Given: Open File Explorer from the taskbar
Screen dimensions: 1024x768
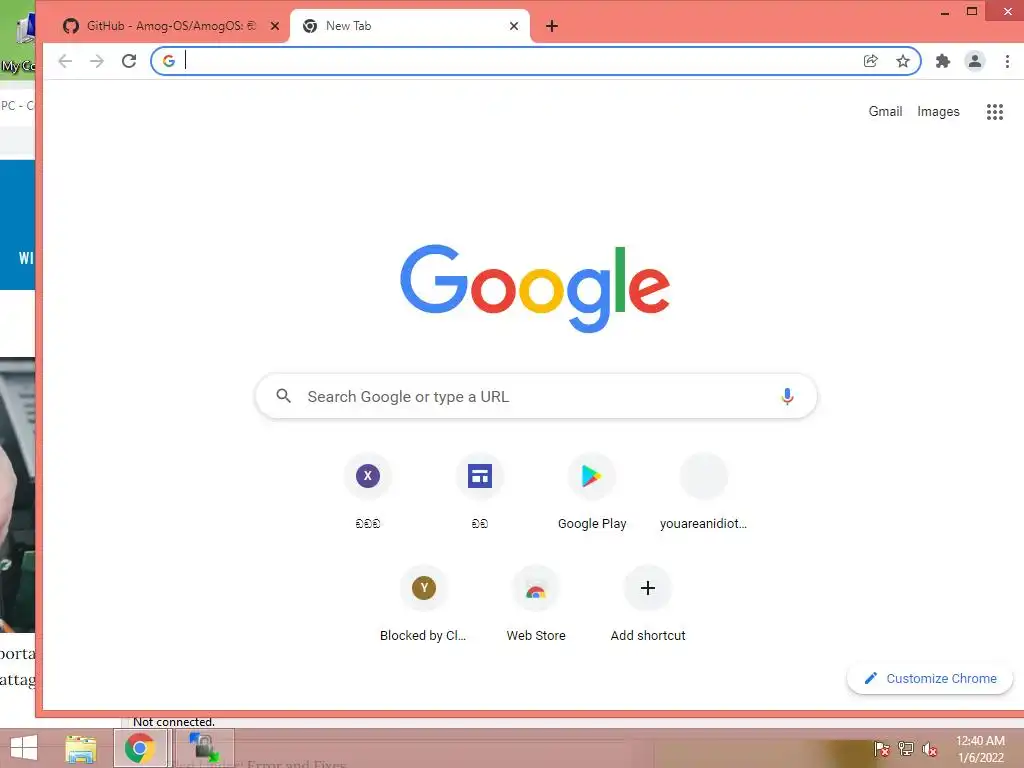Looking at the screenshot, I should (81, 748).
